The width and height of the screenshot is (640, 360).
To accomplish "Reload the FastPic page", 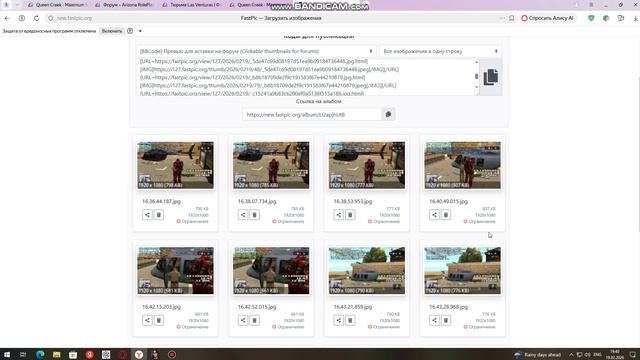I will (36, 18).
